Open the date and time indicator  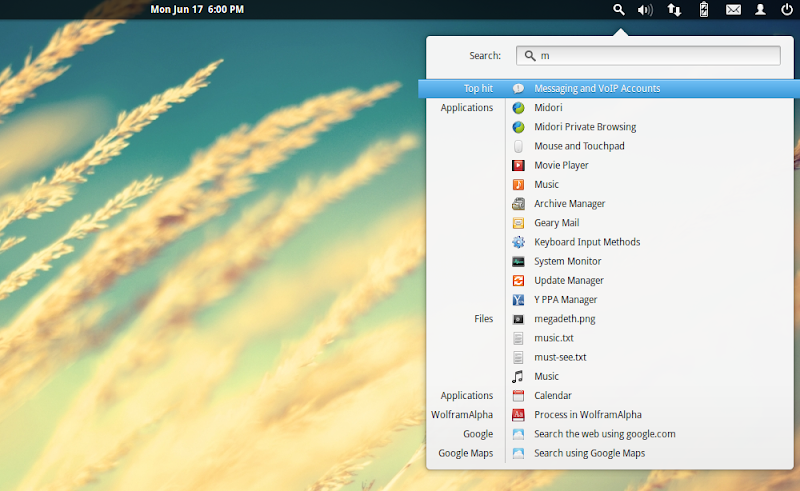tap(197, 10)
